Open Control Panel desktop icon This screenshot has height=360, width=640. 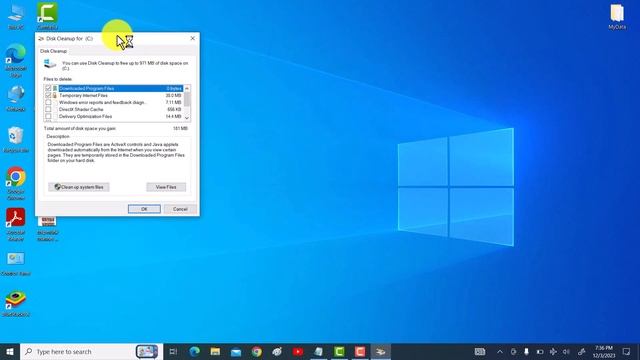tap(16, 264)
